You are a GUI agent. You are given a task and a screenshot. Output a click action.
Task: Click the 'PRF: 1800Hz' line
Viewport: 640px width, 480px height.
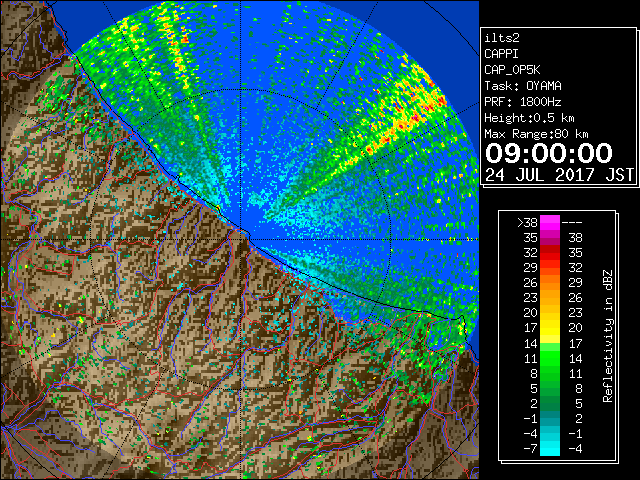523,102
